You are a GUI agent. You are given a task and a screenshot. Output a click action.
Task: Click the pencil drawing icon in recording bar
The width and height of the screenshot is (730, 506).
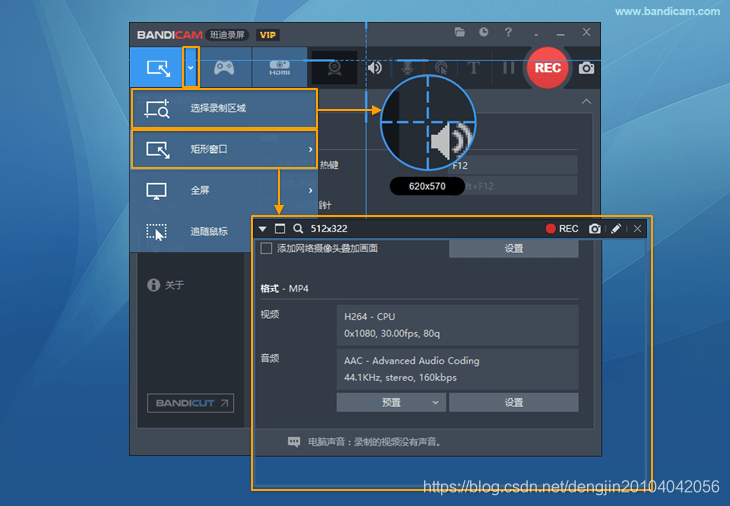(616, 229)
